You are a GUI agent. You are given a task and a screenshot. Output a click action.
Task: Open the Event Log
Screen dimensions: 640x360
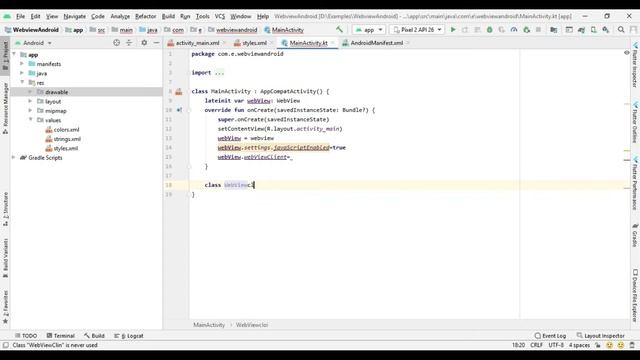coord(550,336)
